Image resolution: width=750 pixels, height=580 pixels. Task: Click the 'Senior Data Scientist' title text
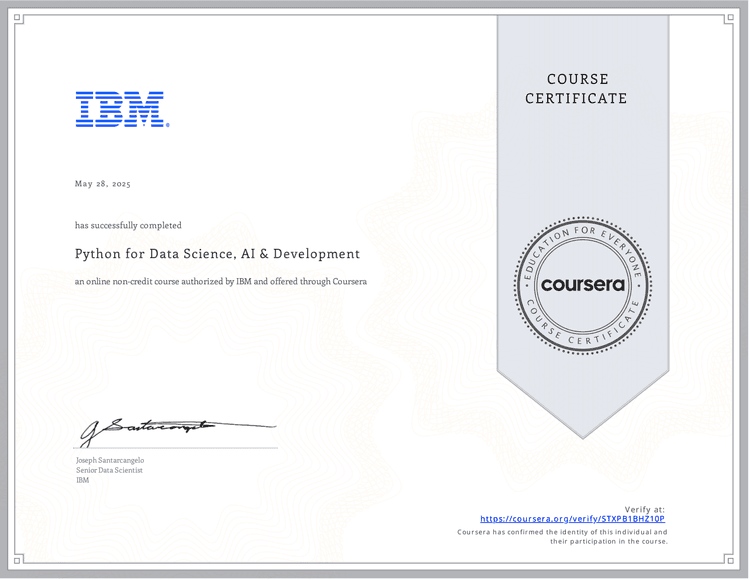point(109,470)
